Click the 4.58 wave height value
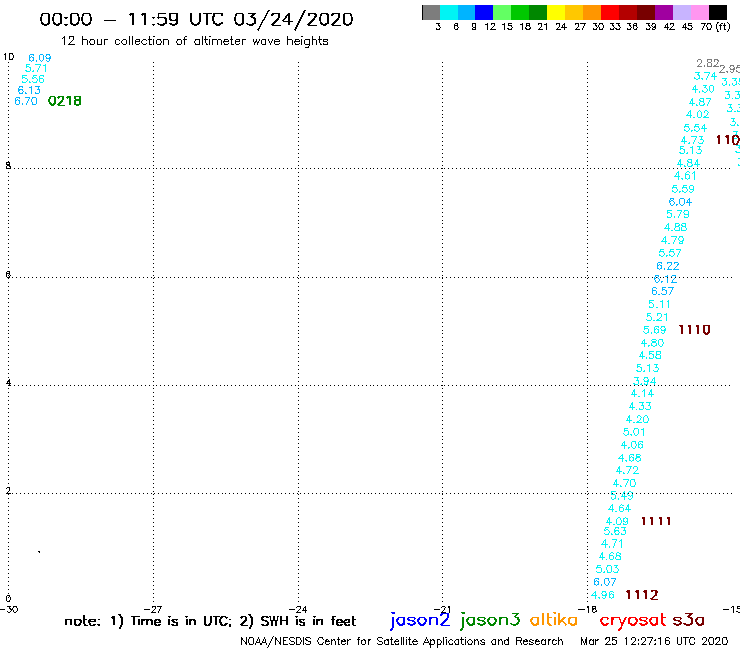Viewport: 740px width, 650px height. pos(650,355)
